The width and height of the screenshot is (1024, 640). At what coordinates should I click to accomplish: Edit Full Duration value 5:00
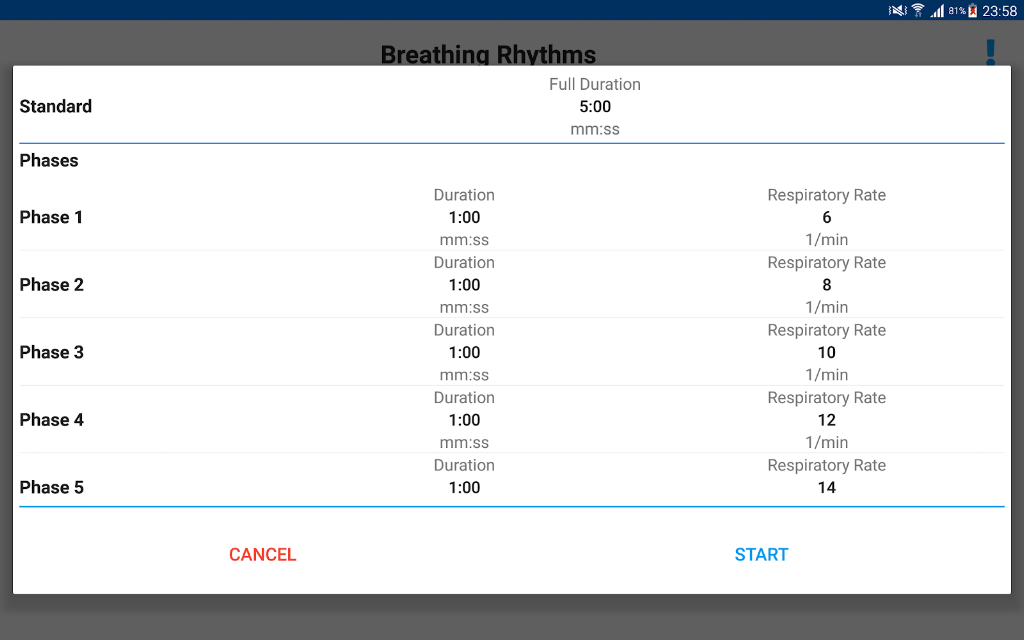[x=595, y=106]
